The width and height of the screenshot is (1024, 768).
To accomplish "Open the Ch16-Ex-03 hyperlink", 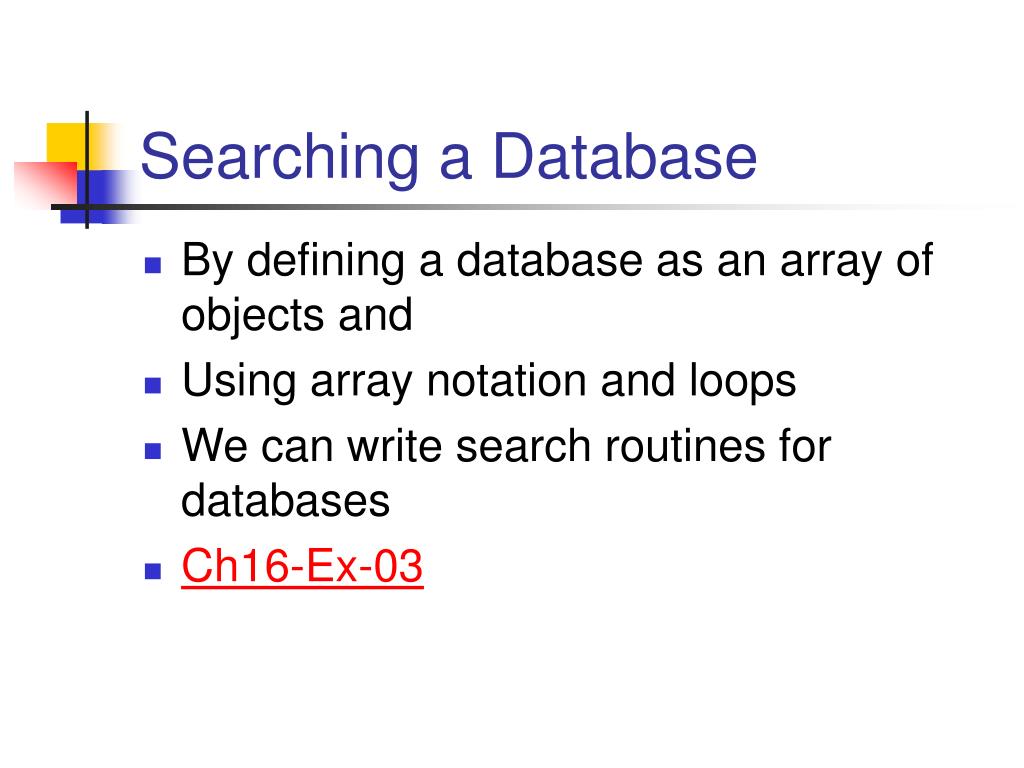I will coord(302,566).
